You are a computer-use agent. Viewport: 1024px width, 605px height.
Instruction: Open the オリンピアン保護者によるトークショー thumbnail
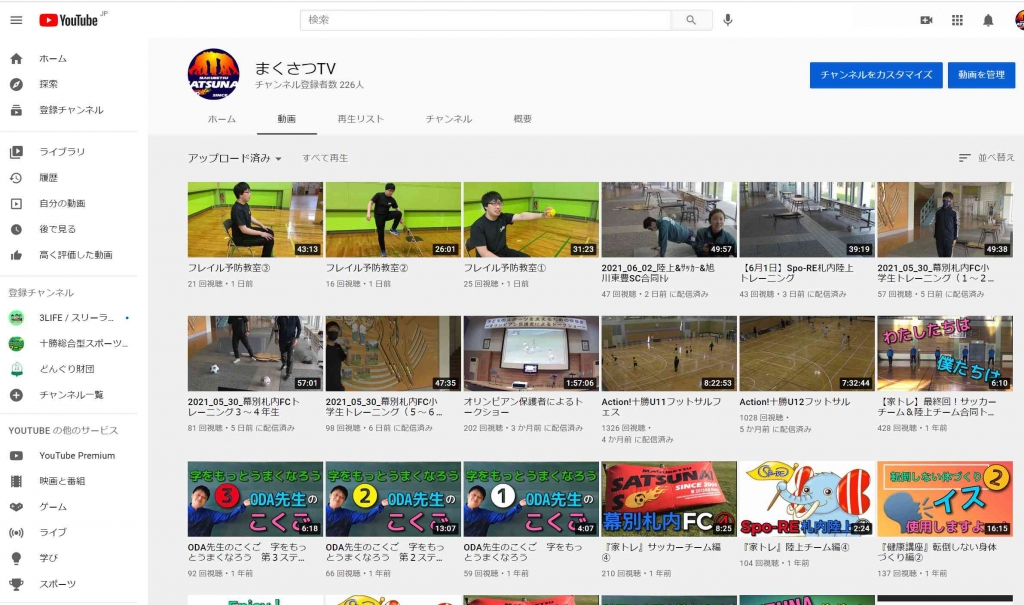pos(531,353)
